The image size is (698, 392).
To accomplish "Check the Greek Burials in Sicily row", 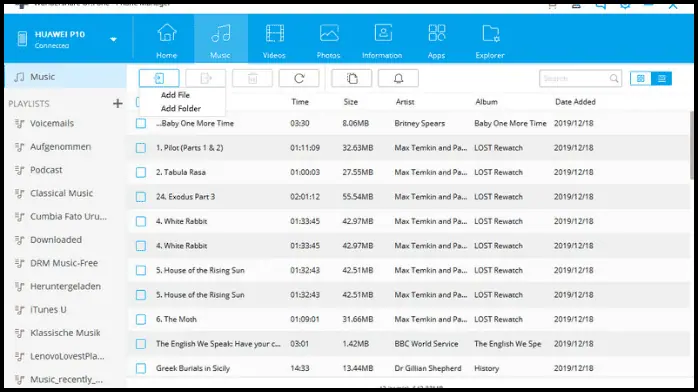I will 141,368.
